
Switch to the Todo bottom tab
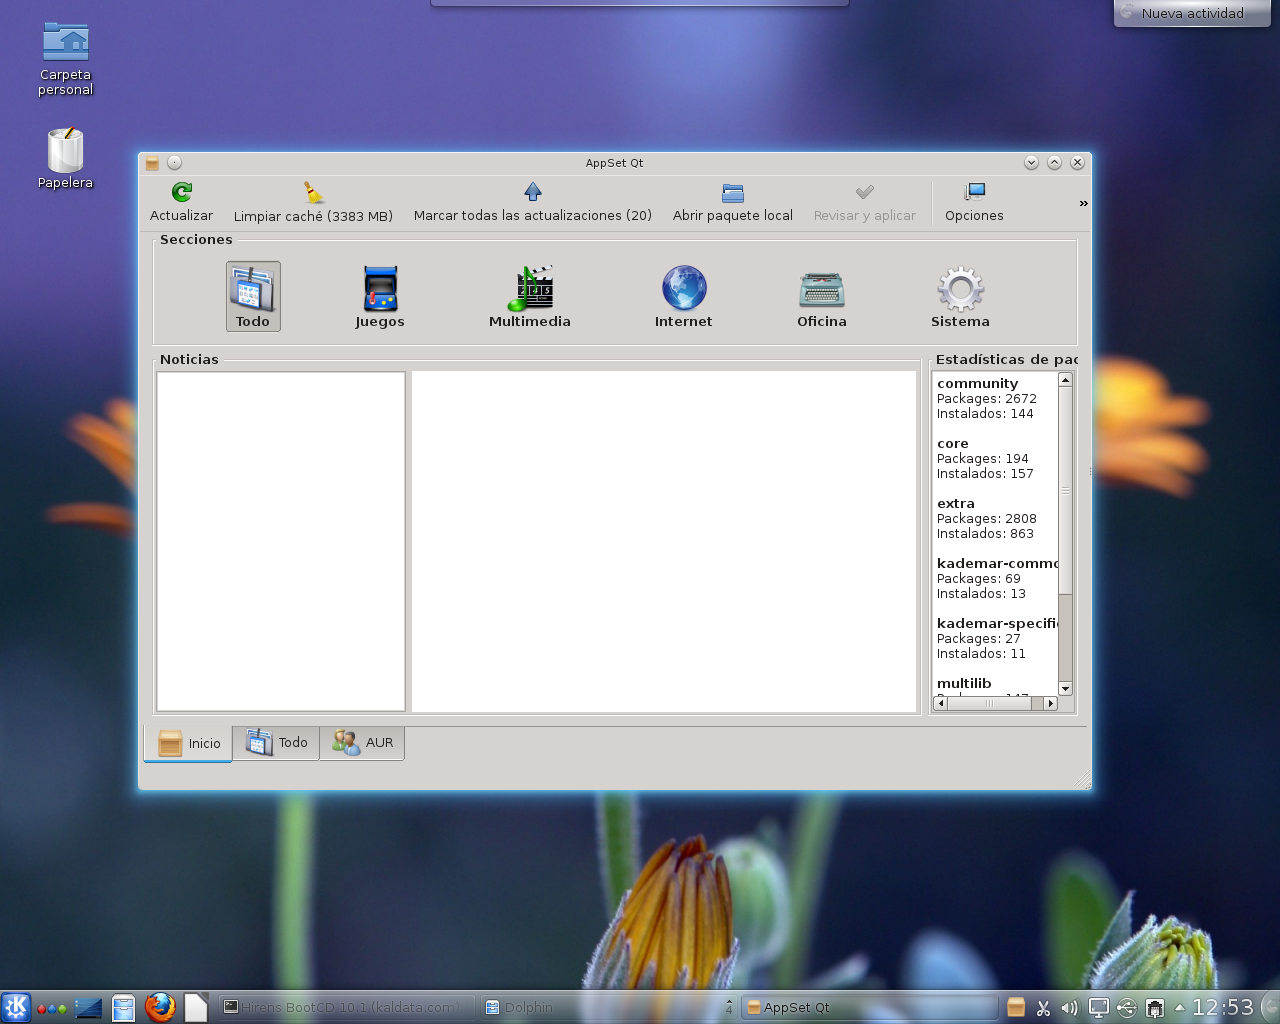coord(277,743)
